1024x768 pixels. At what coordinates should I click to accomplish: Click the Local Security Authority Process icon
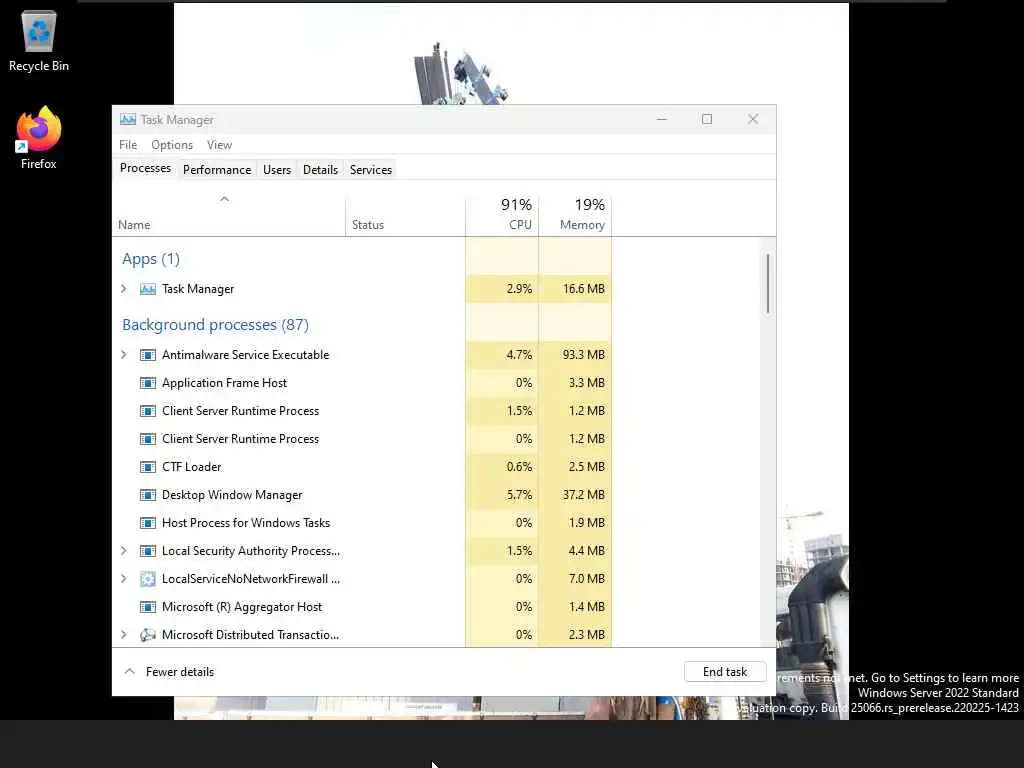coord(148,551)
